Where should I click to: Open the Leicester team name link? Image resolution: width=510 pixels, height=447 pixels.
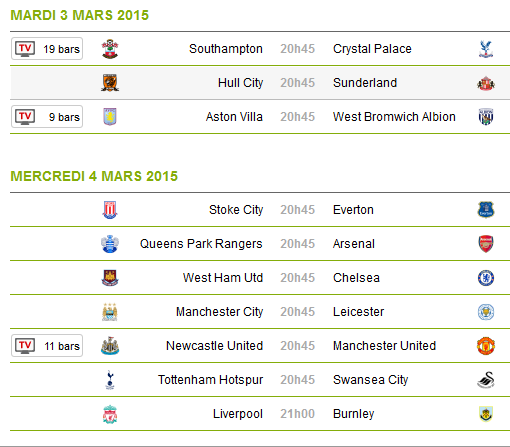click(358, 312)
